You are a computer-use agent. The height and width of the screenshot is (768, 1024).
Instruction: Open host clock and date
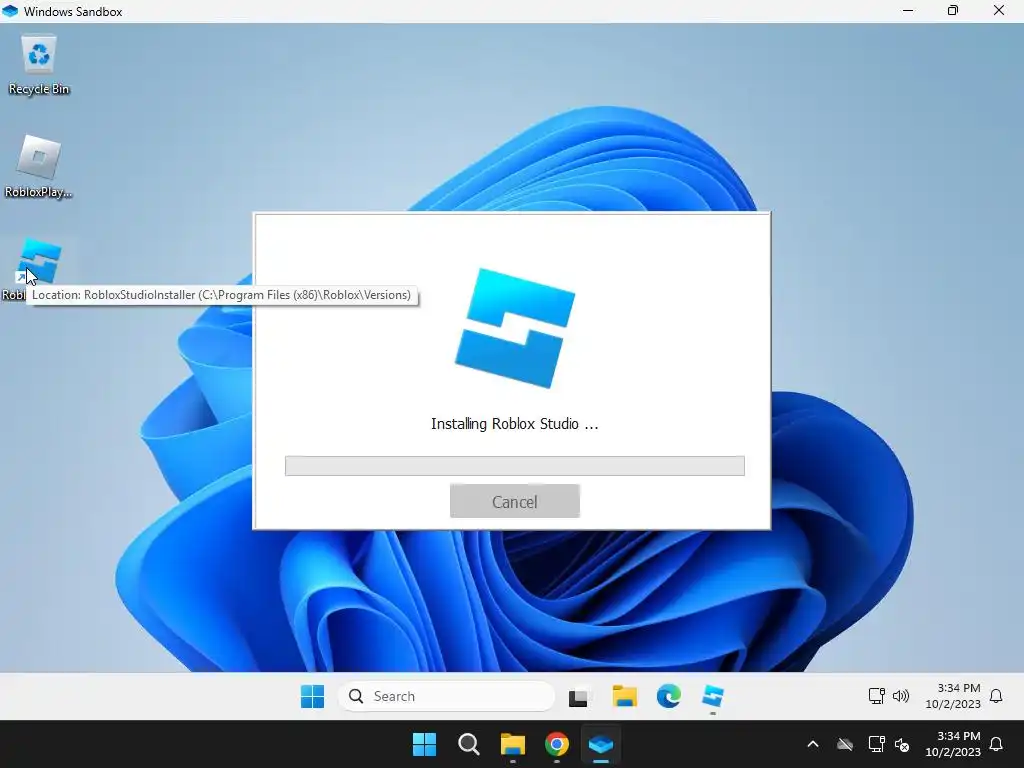point(952,744)
